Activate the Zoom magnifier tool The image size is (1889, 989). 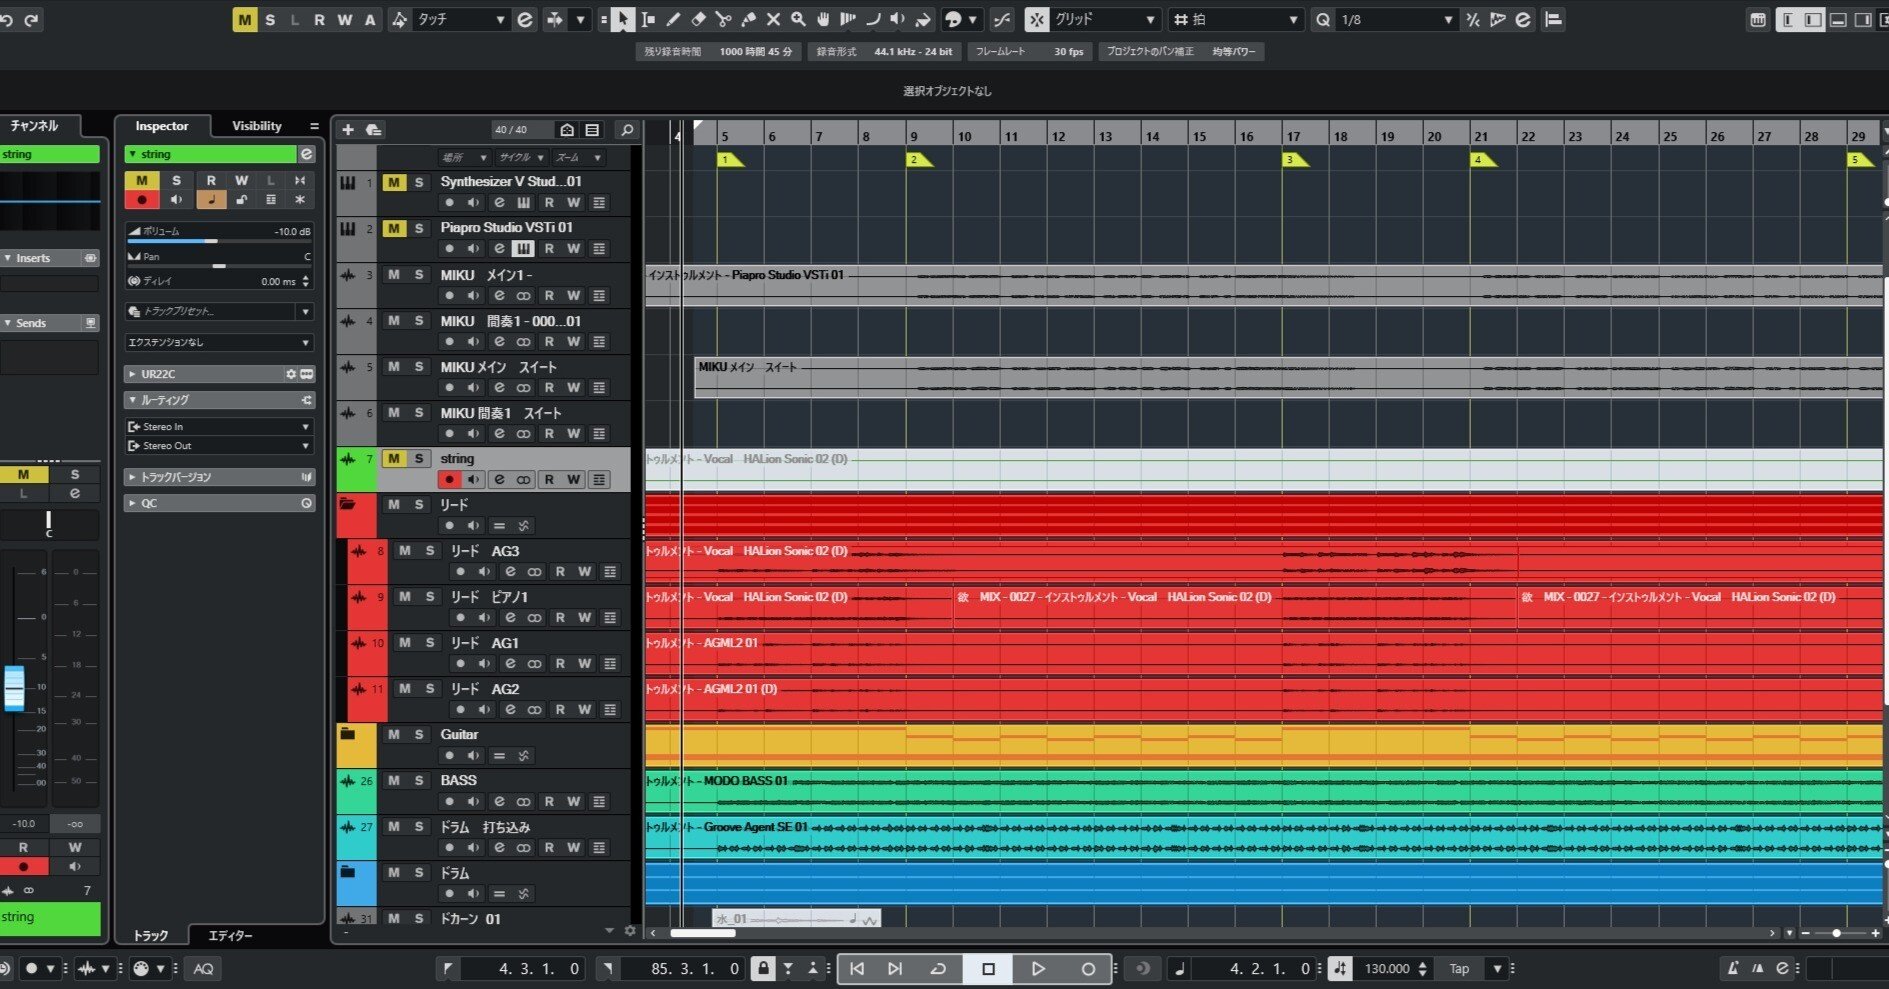click(x=798, y=19)
